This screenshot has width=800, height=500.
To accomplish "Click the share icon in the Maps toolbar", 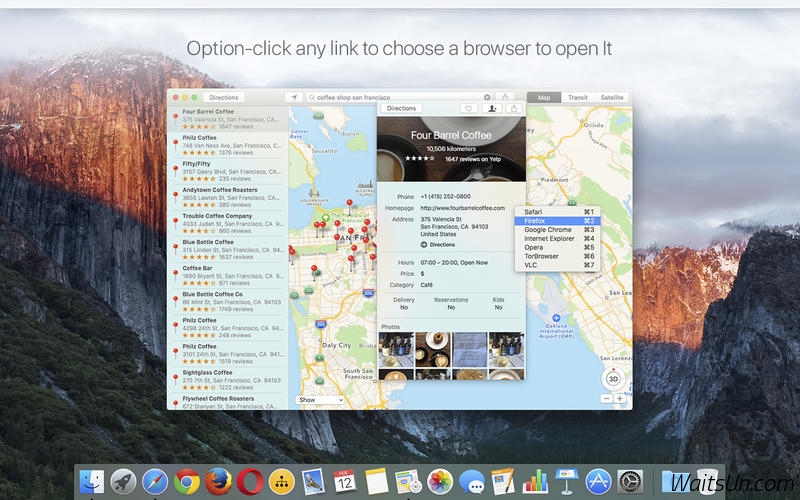I will [x=505, y=97].
